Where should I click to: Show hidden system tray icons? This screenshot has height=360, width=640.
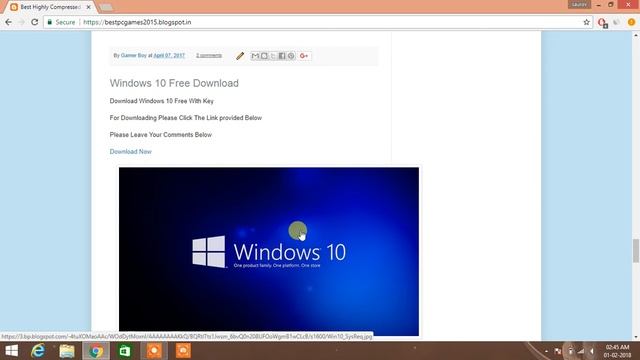[x=546, y=351]
